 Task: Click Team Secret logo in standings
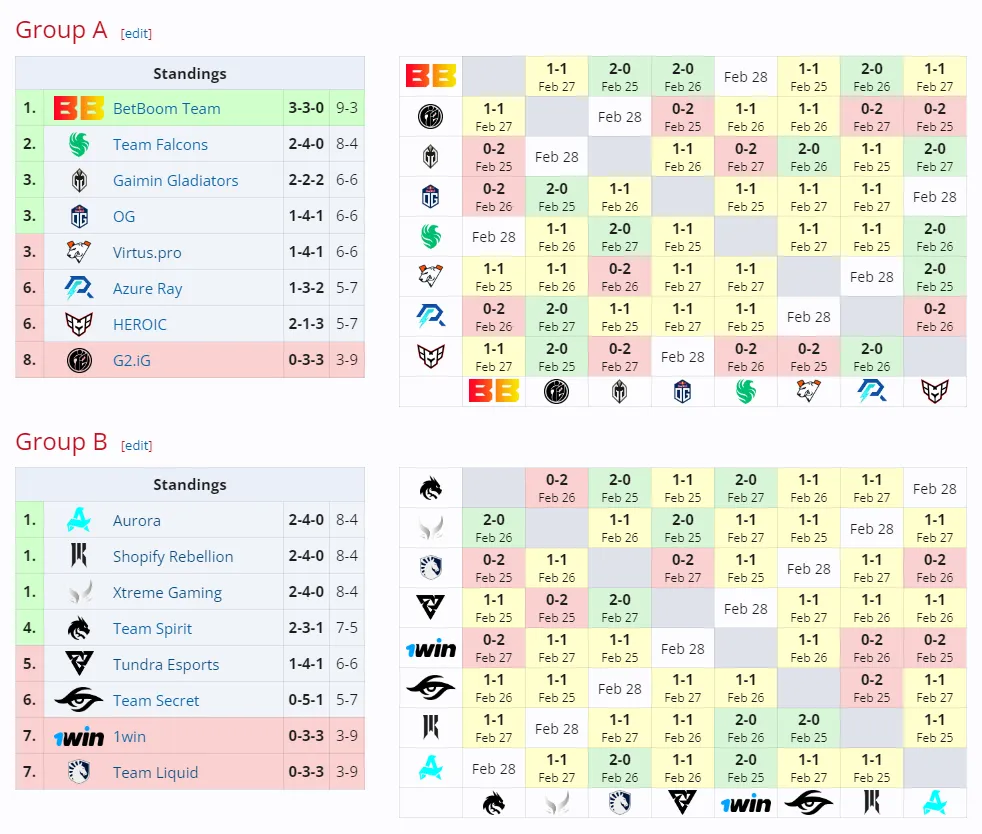point(79,700)
